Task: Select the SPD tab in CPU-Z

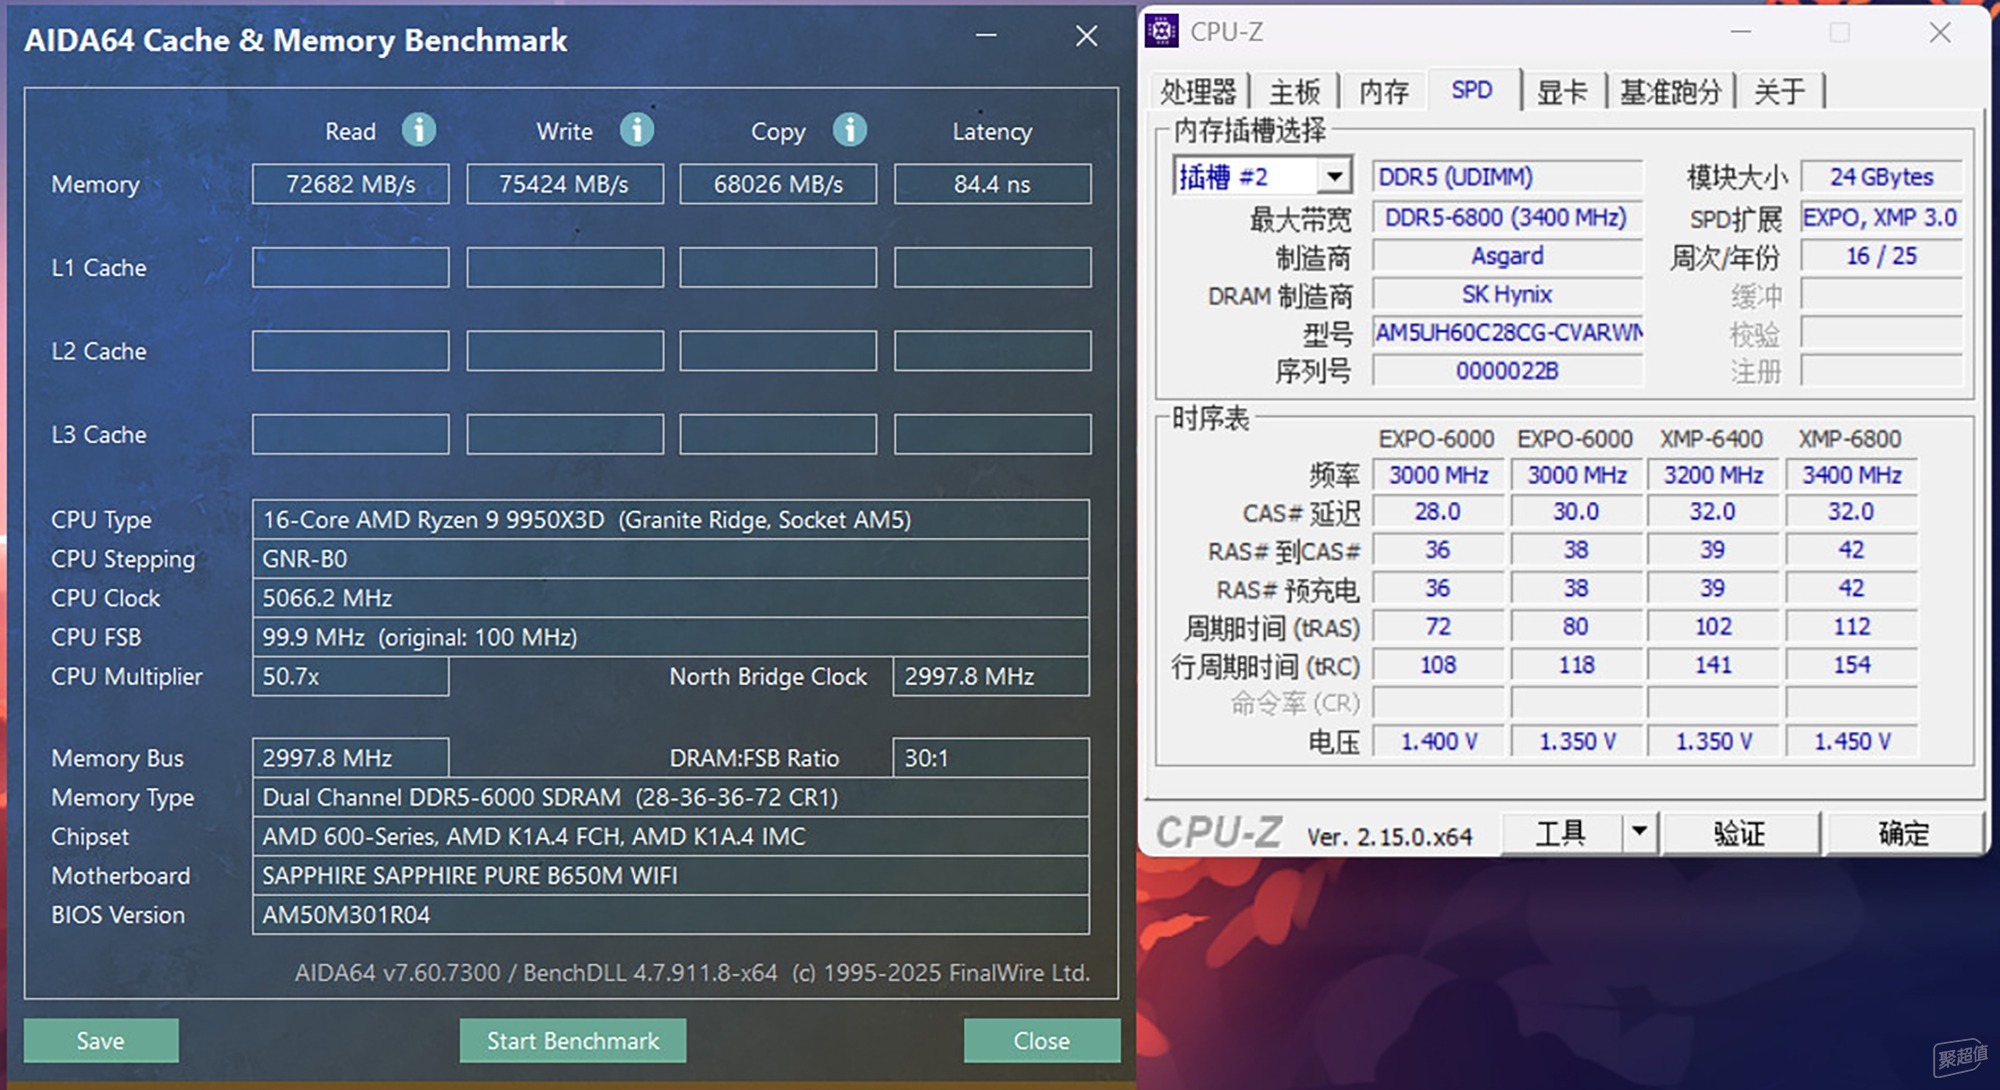Action: (x=1472, y=90)
